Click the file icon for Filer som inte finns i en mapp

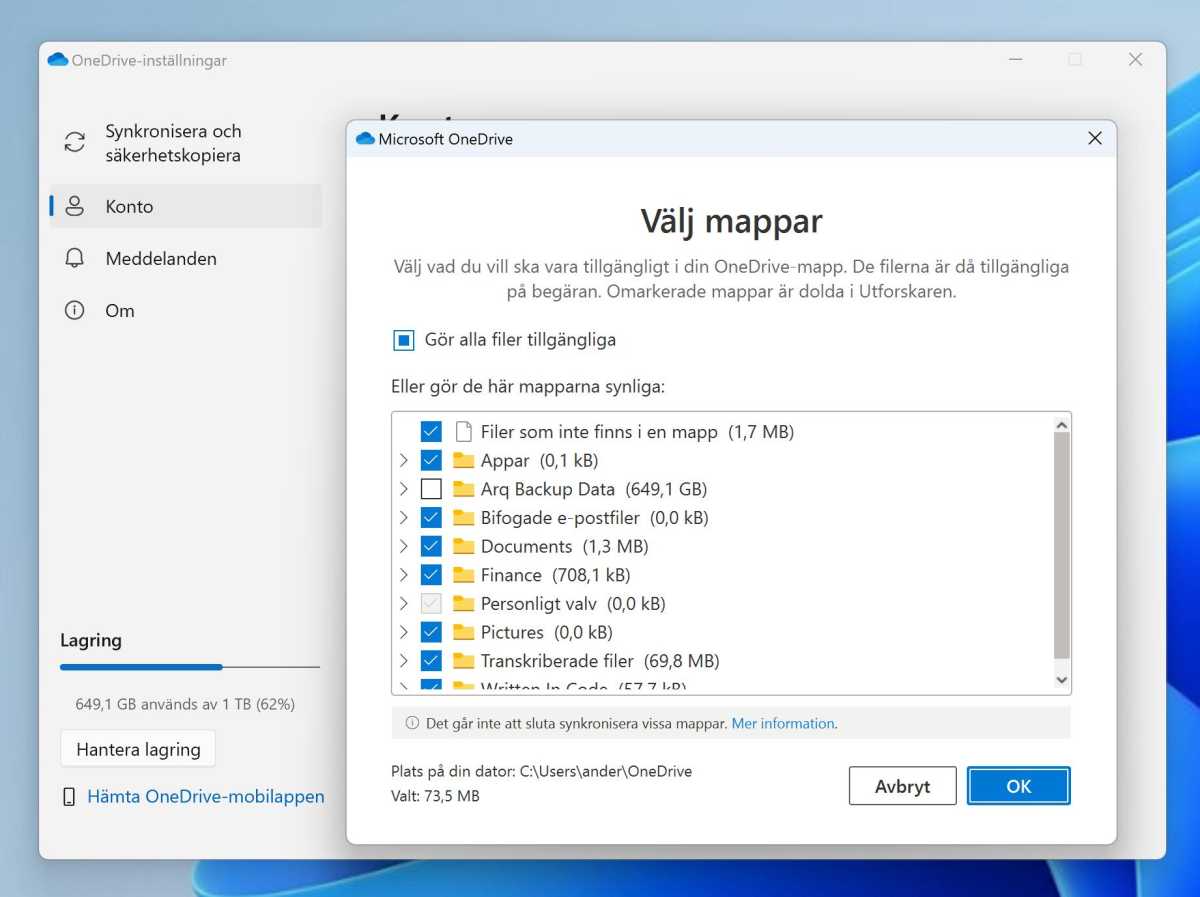[463, 431]
